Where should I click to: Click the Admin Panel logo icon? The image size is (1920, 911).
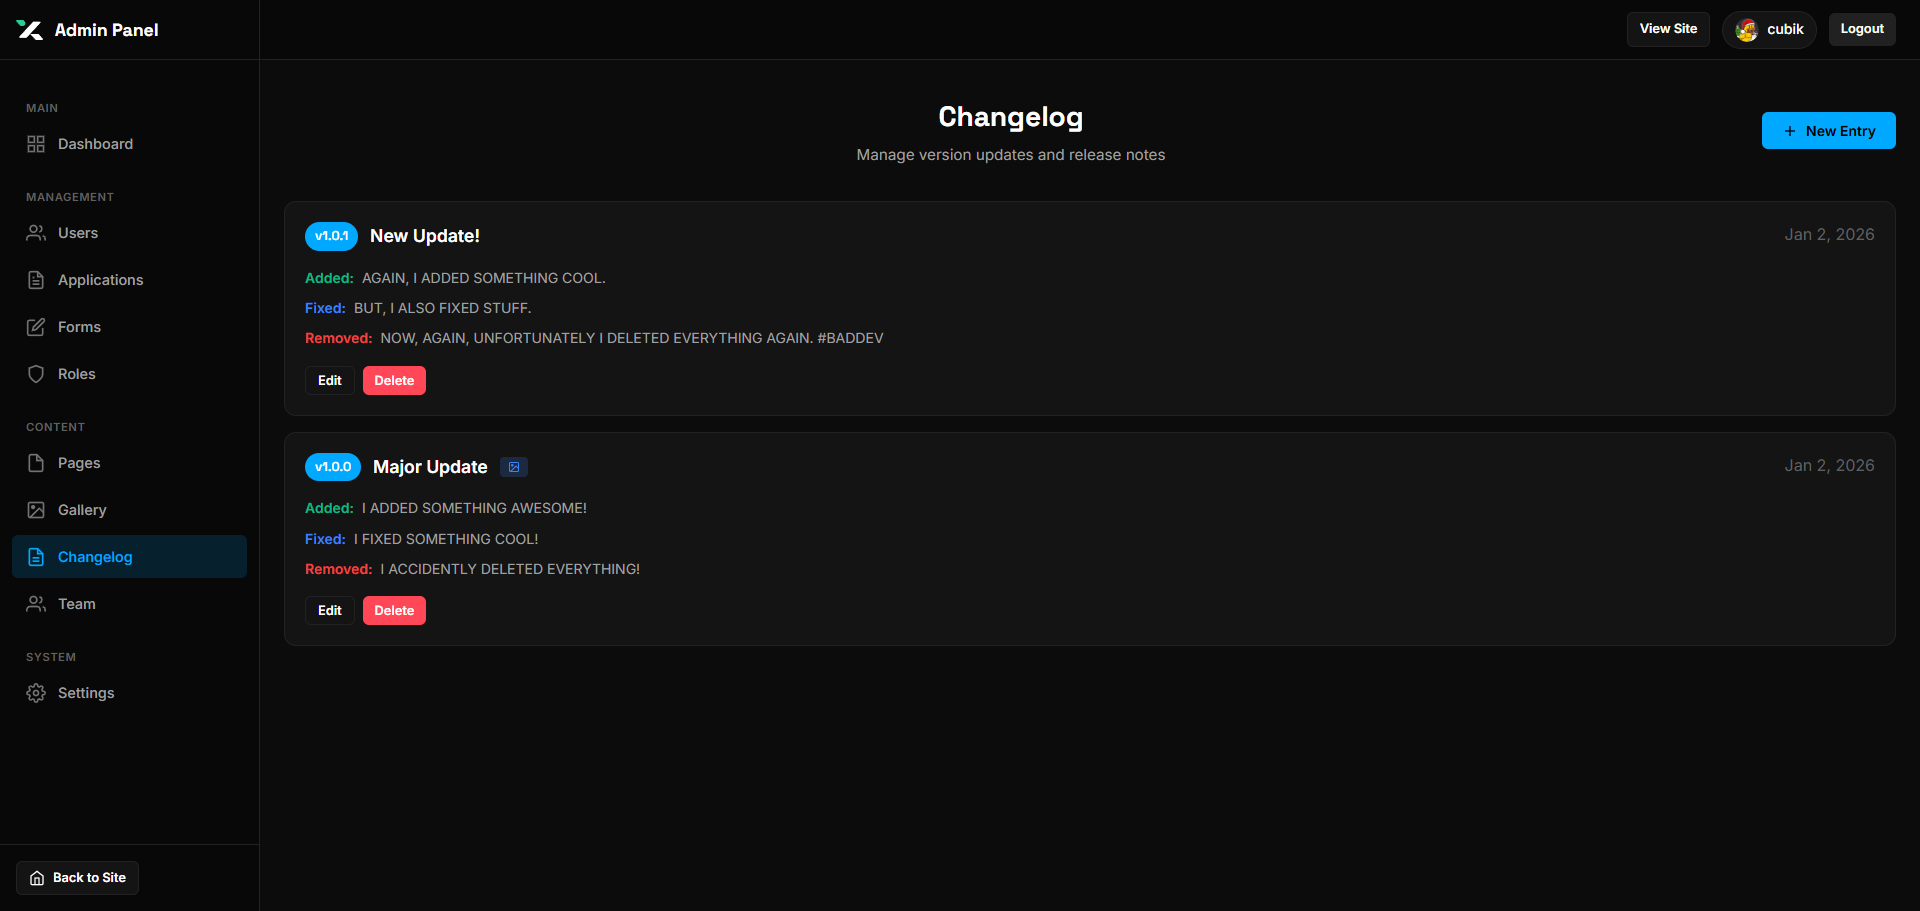pos(29,30)
